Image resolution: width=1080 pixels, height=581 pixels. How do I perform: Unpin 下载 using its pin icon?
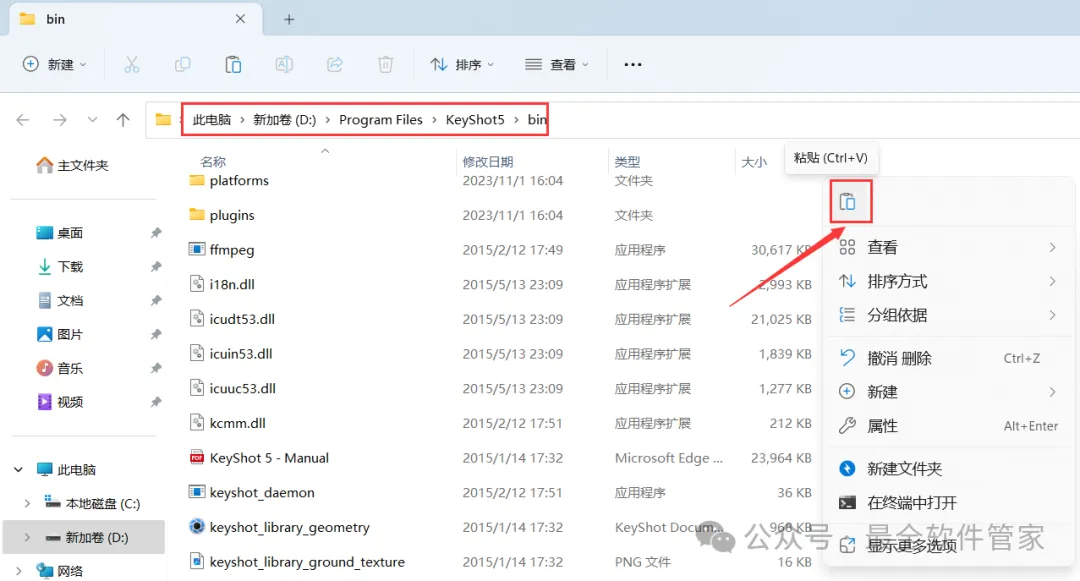[156, 266]
